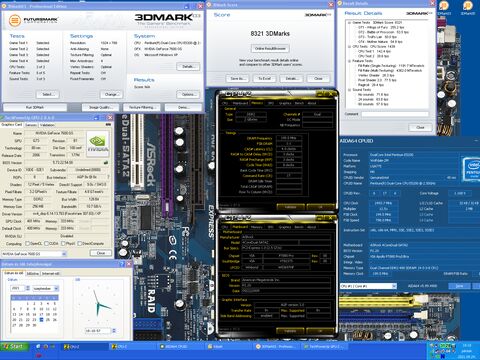Click the GPU-Z camera screenshot icon
The width and height of the screenshot is (480, 360).
[108, 125]
